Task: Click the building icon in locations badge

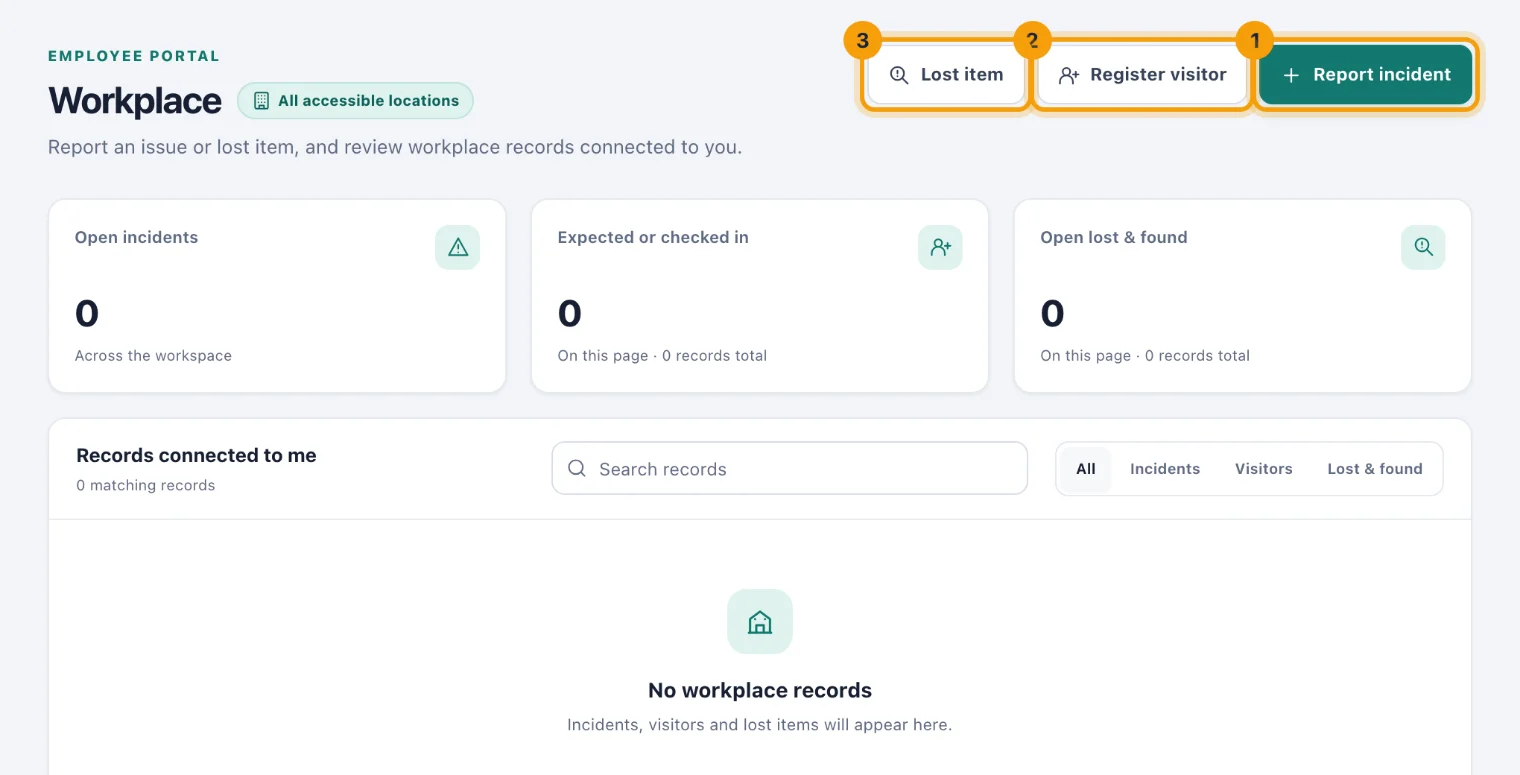Action: [x=262, y=101]
